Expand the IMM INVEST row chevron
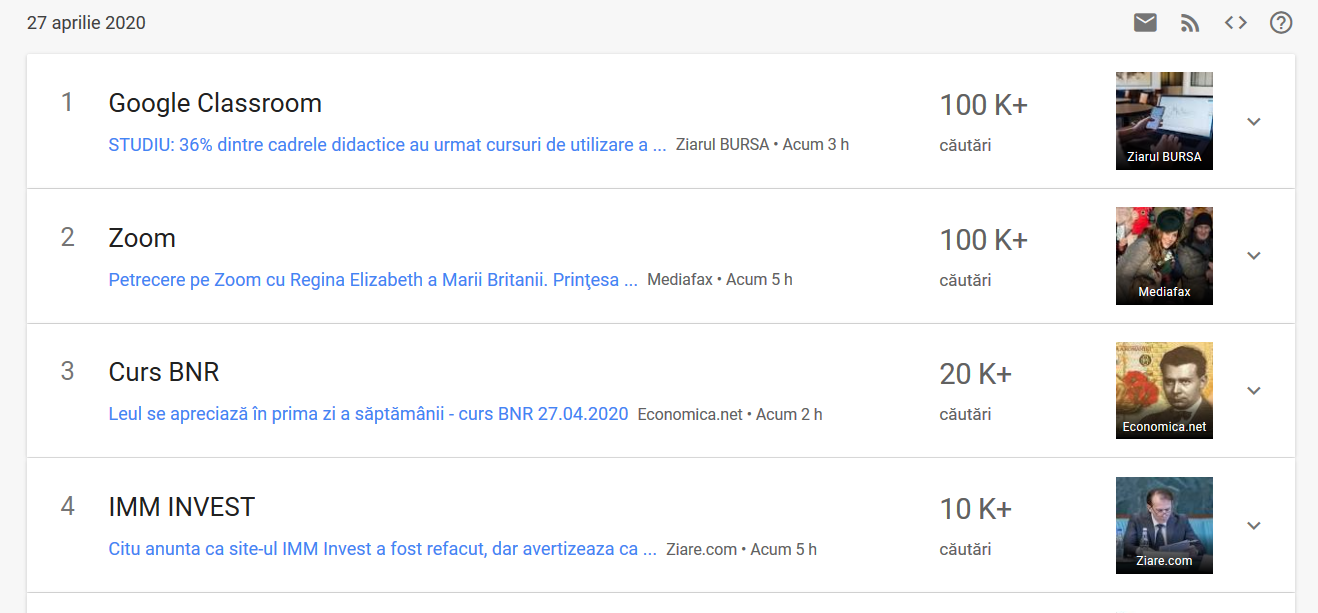Image resolution: width=1318 pixels, height=613 pixels. coord(1254,525)
